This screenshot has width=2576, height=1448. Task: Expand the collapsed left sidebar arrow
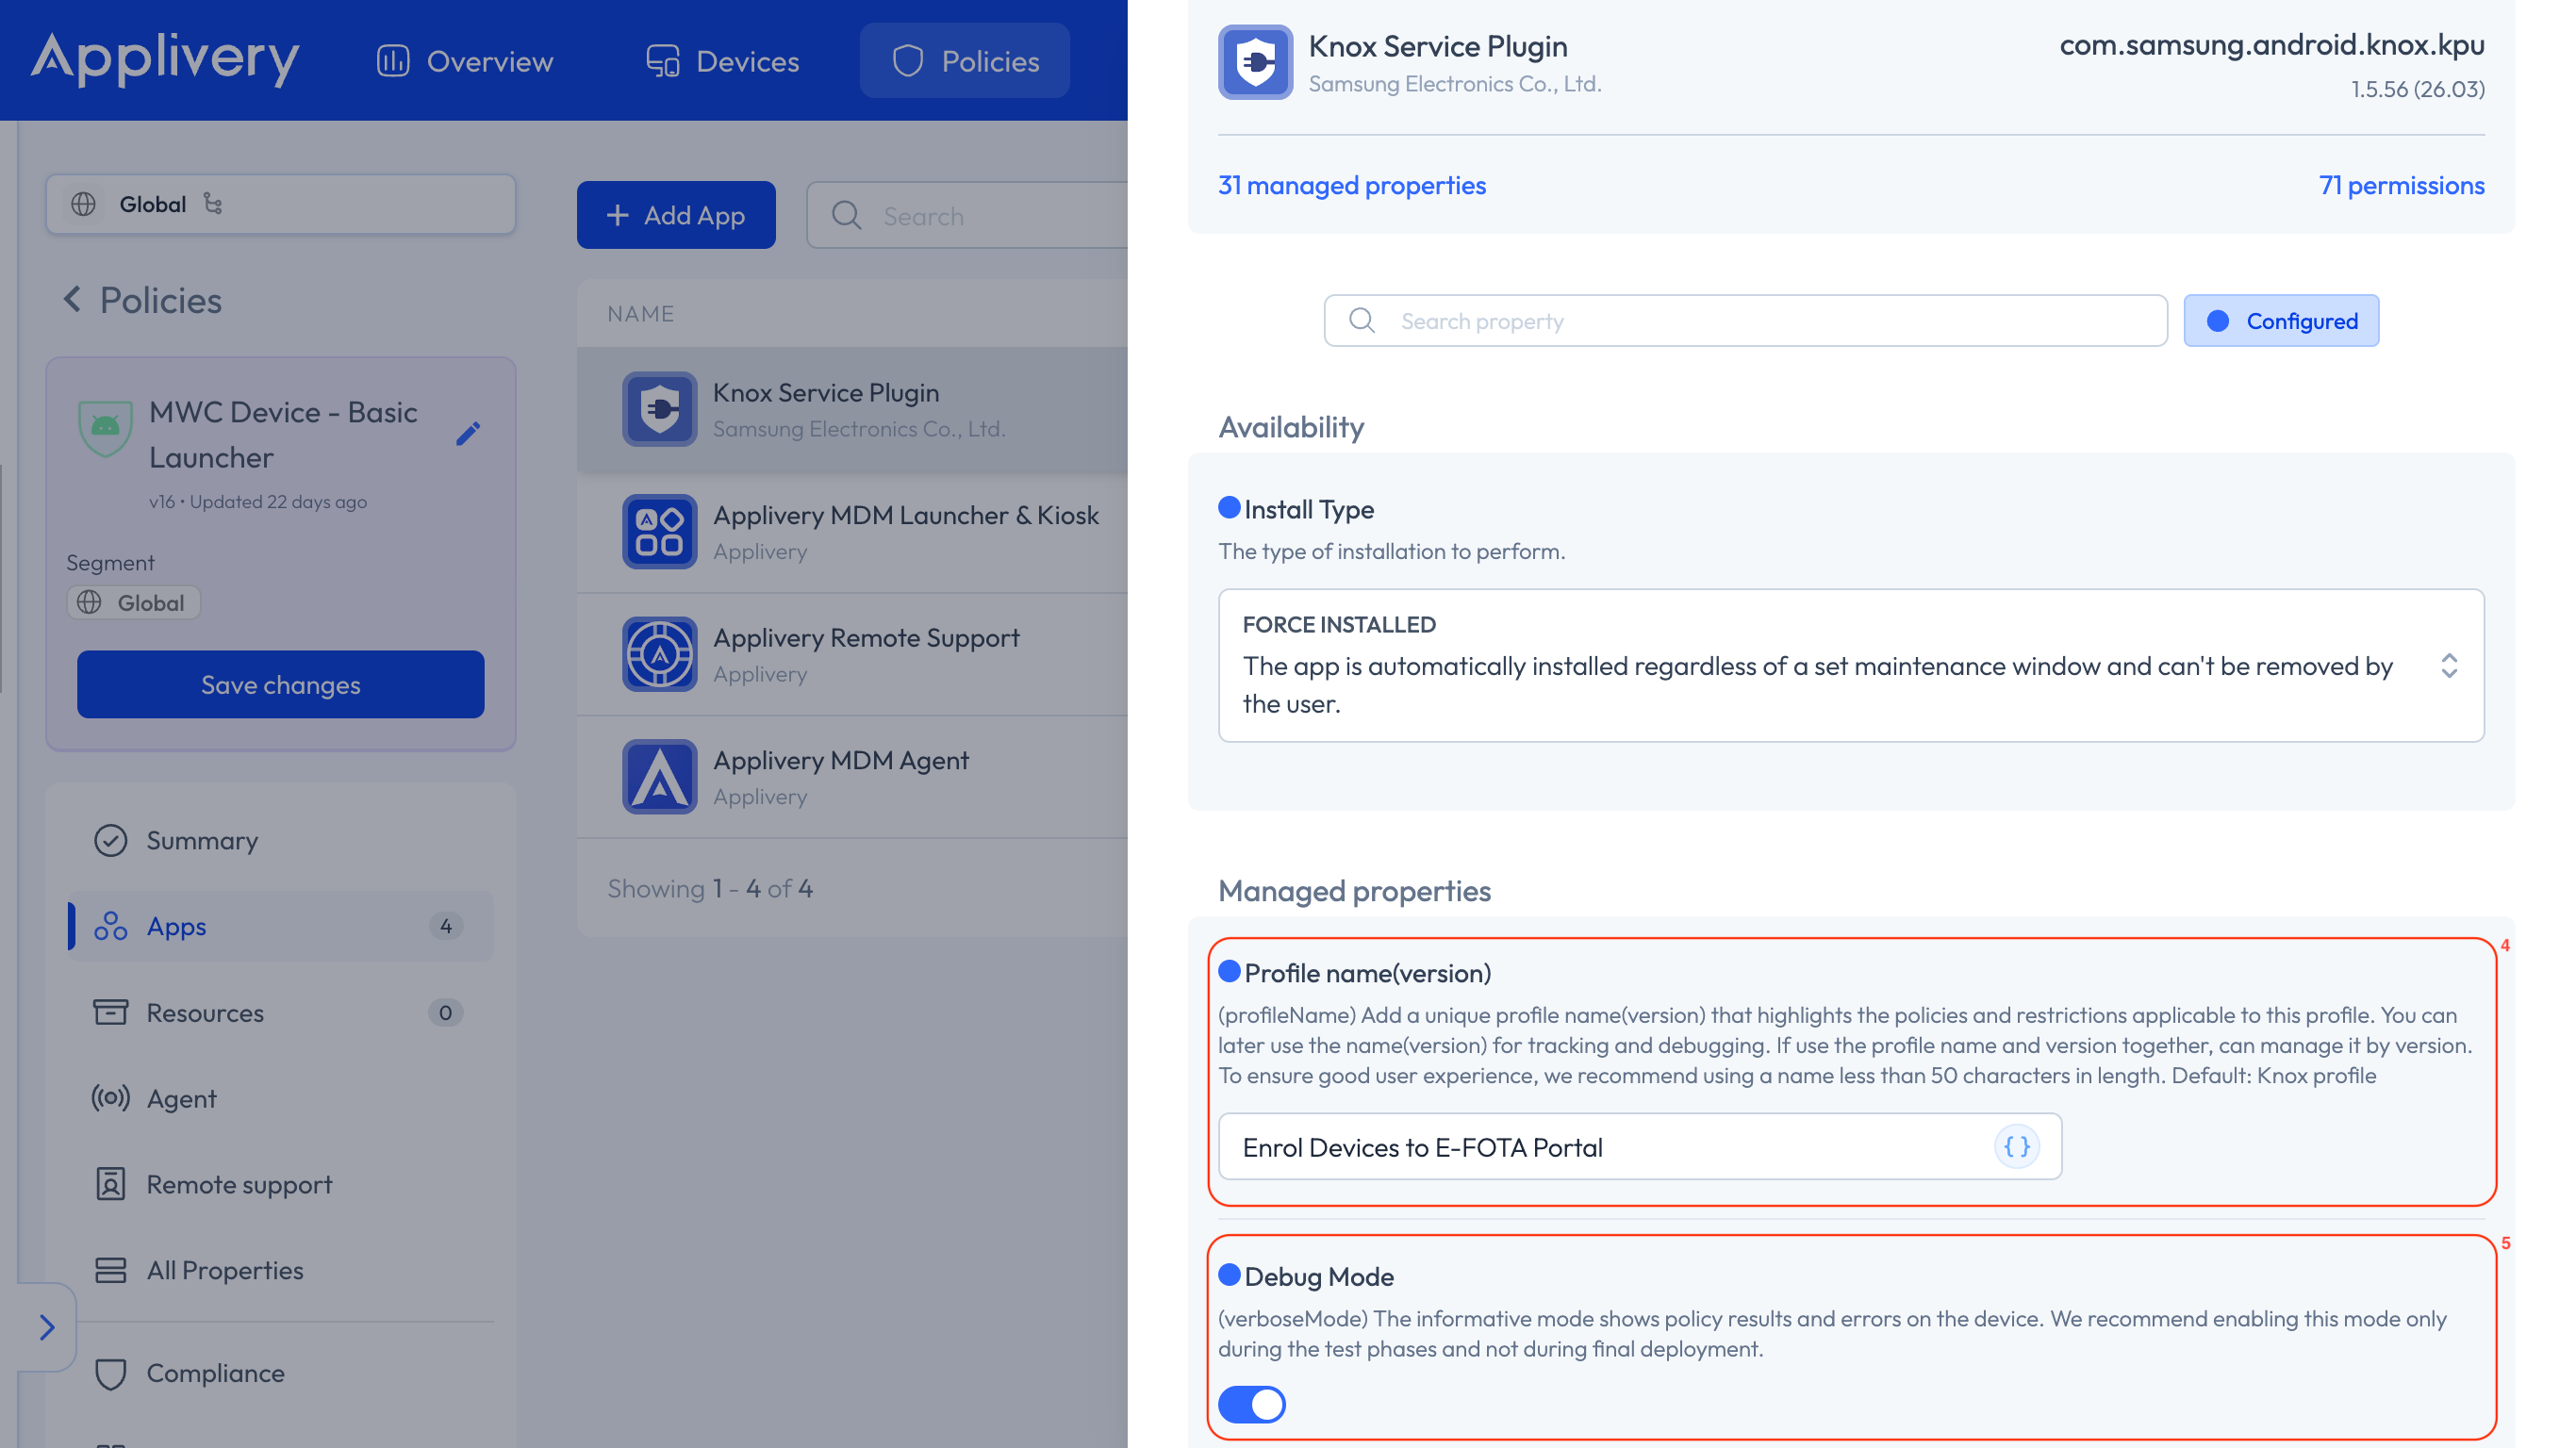(46, 1327)
